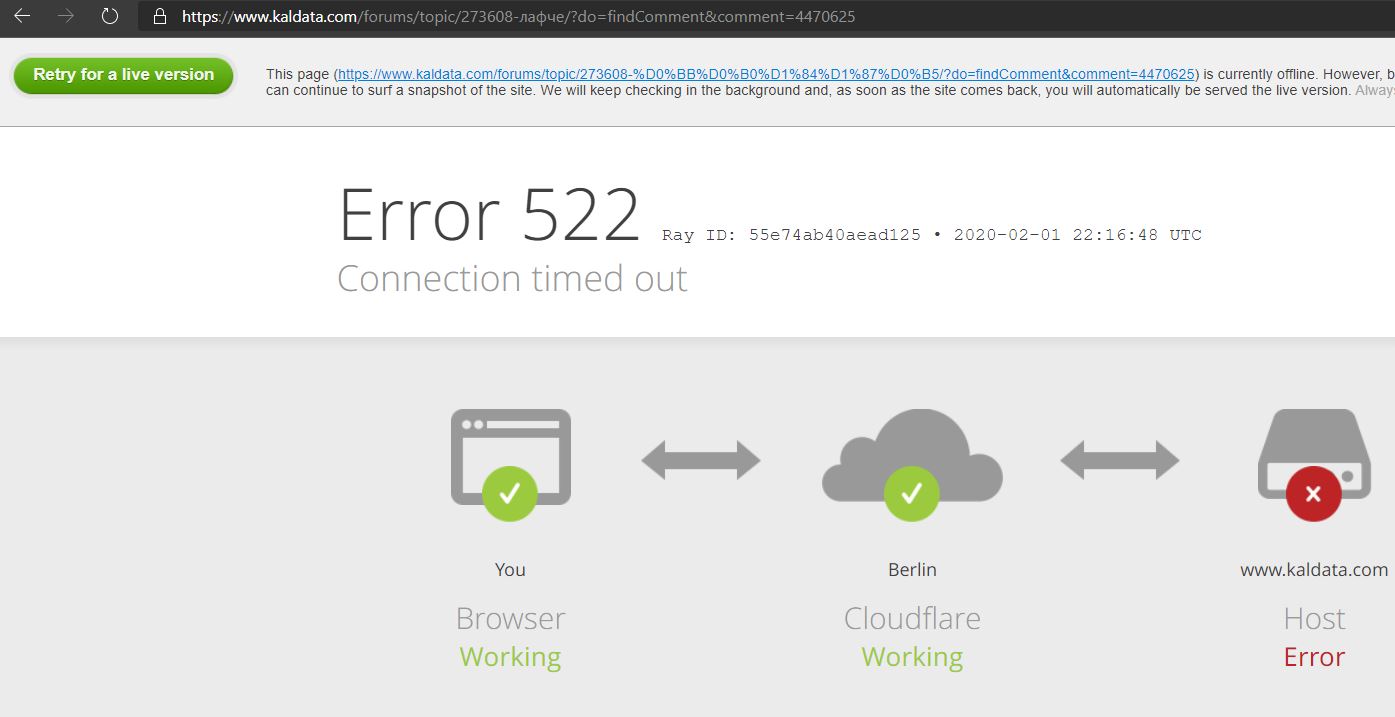This screenshot has width=1395, height=717.
Task: Click the Ray ID text line
Action: point(932,235)
